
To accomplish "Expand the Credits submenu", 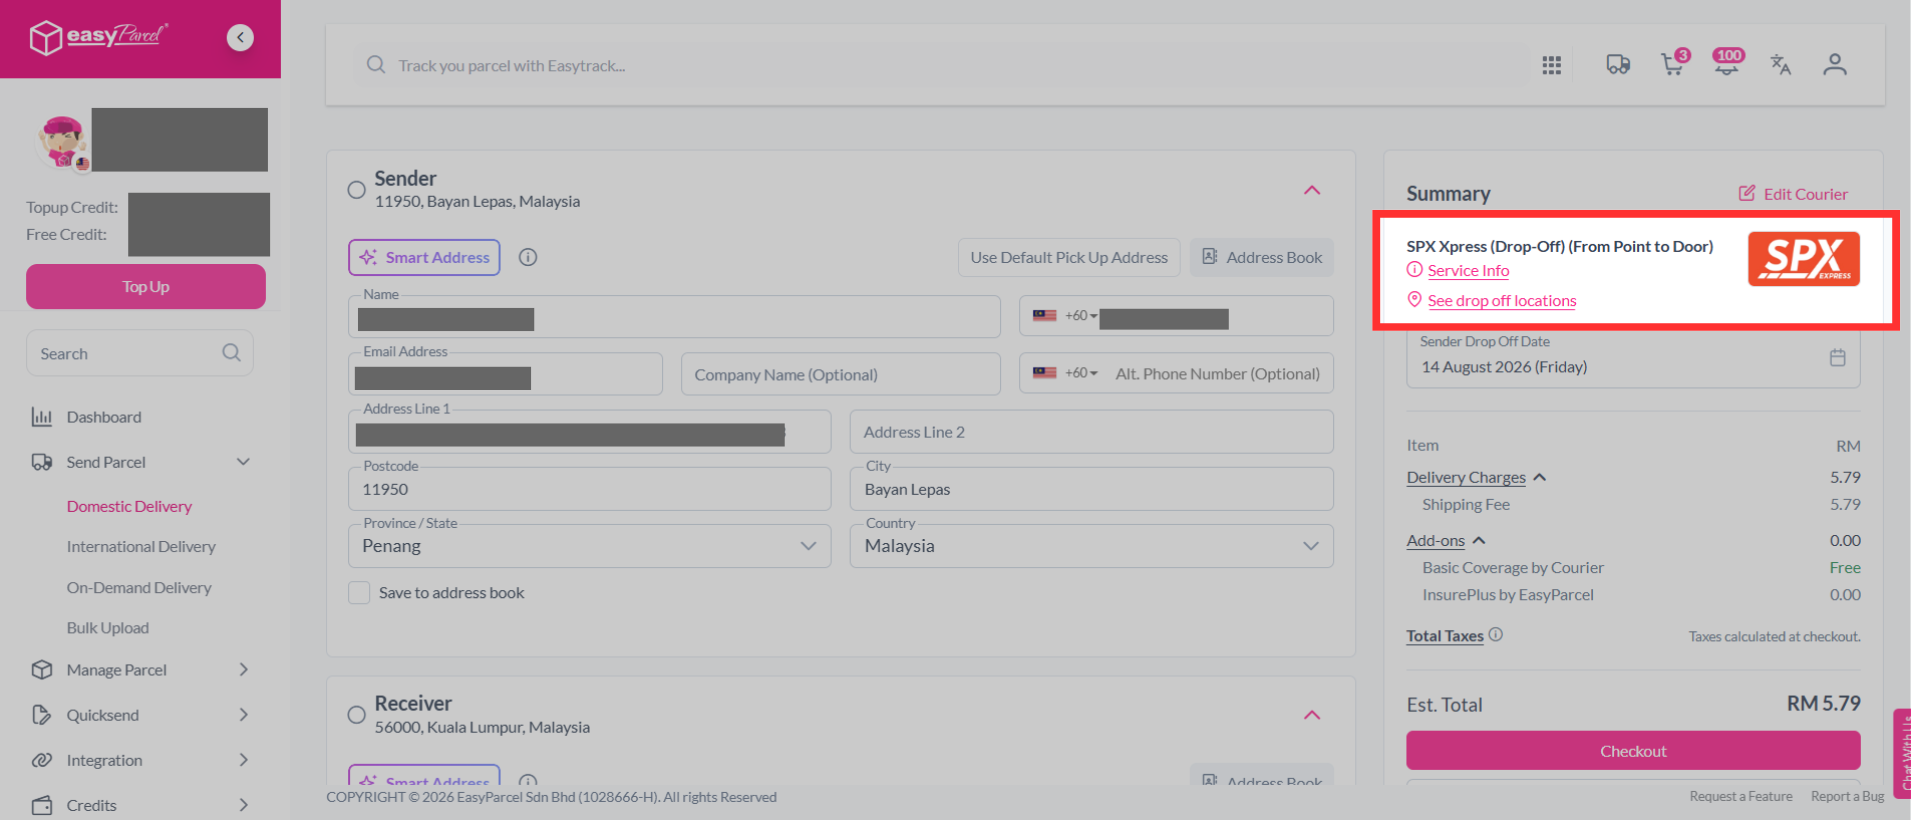I will click(x=243, y=805).
